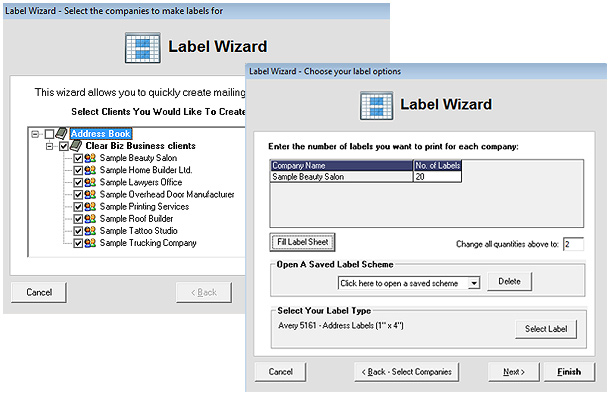Uncheck the Sample Home Builder Ltd. checkbox

[78, 170]
